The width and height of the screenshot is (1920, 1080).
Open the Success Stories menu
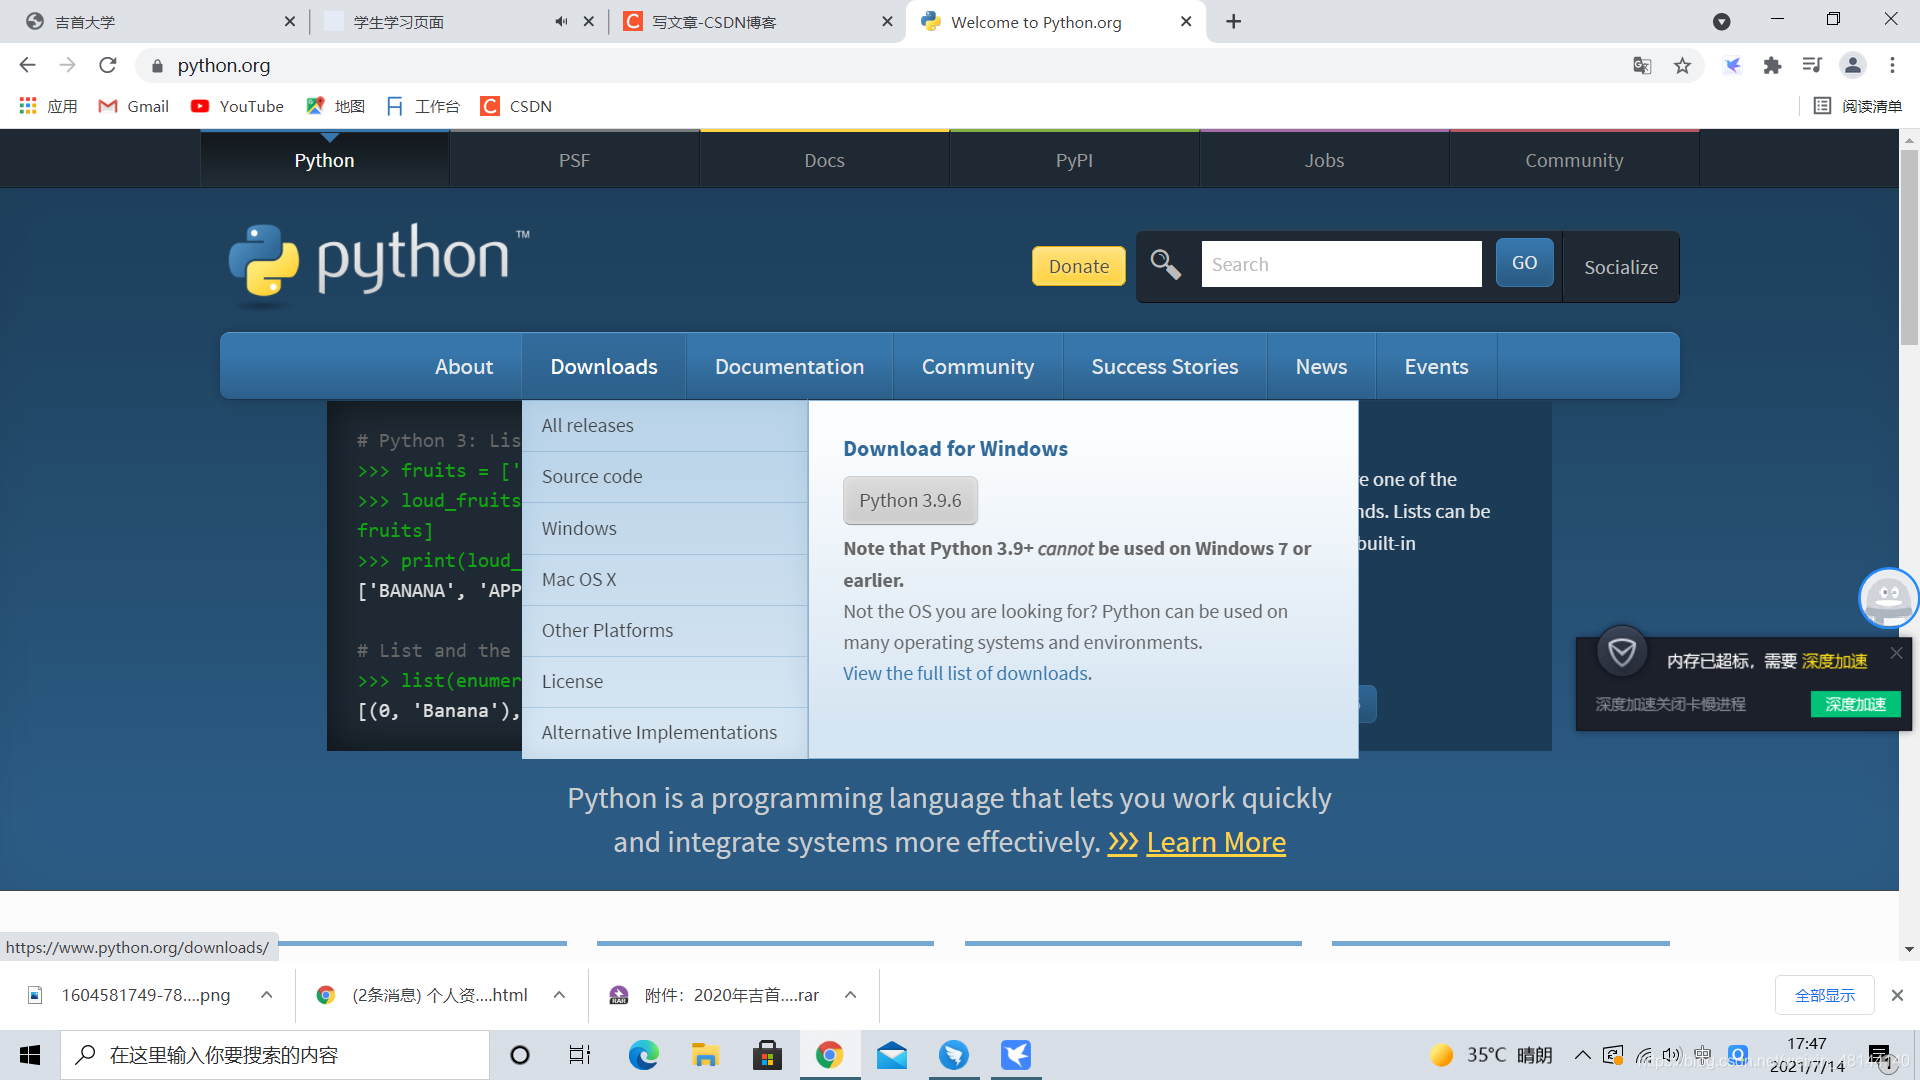pyautogui.click(x=1164, y=366)
